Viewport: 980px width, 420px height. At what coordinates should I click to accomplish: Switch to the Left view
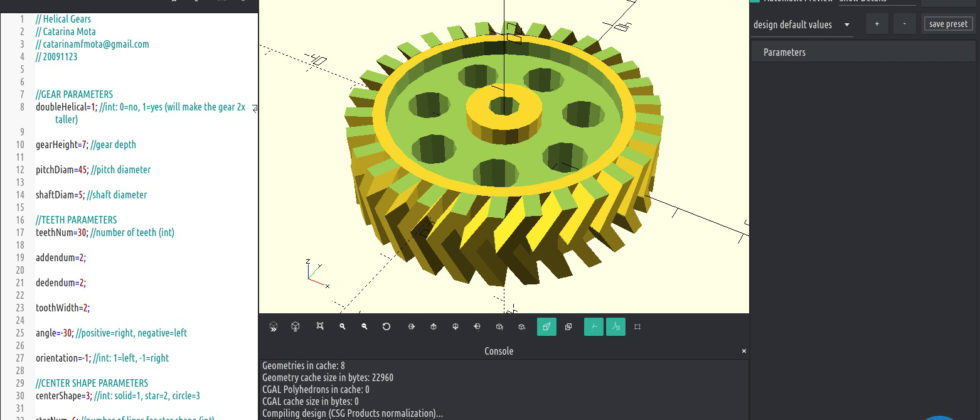coord(477,326)
